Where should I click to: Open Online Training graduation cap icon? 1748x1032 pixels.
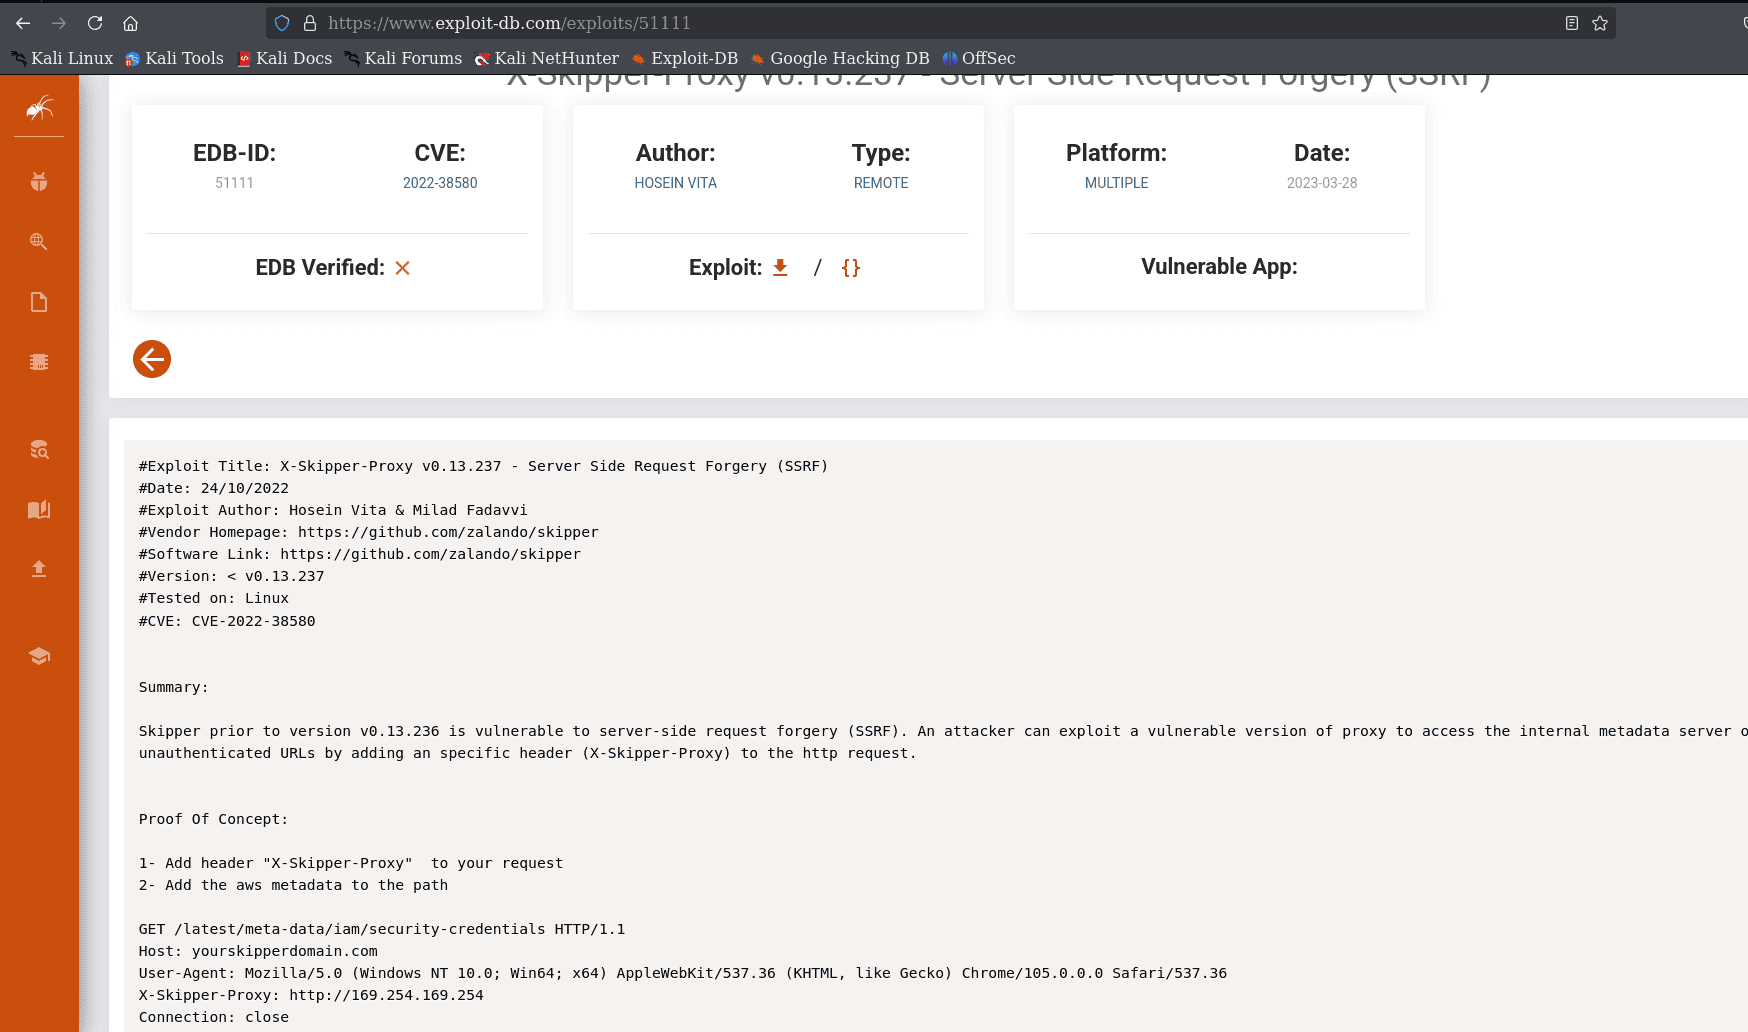coord(39,656)
